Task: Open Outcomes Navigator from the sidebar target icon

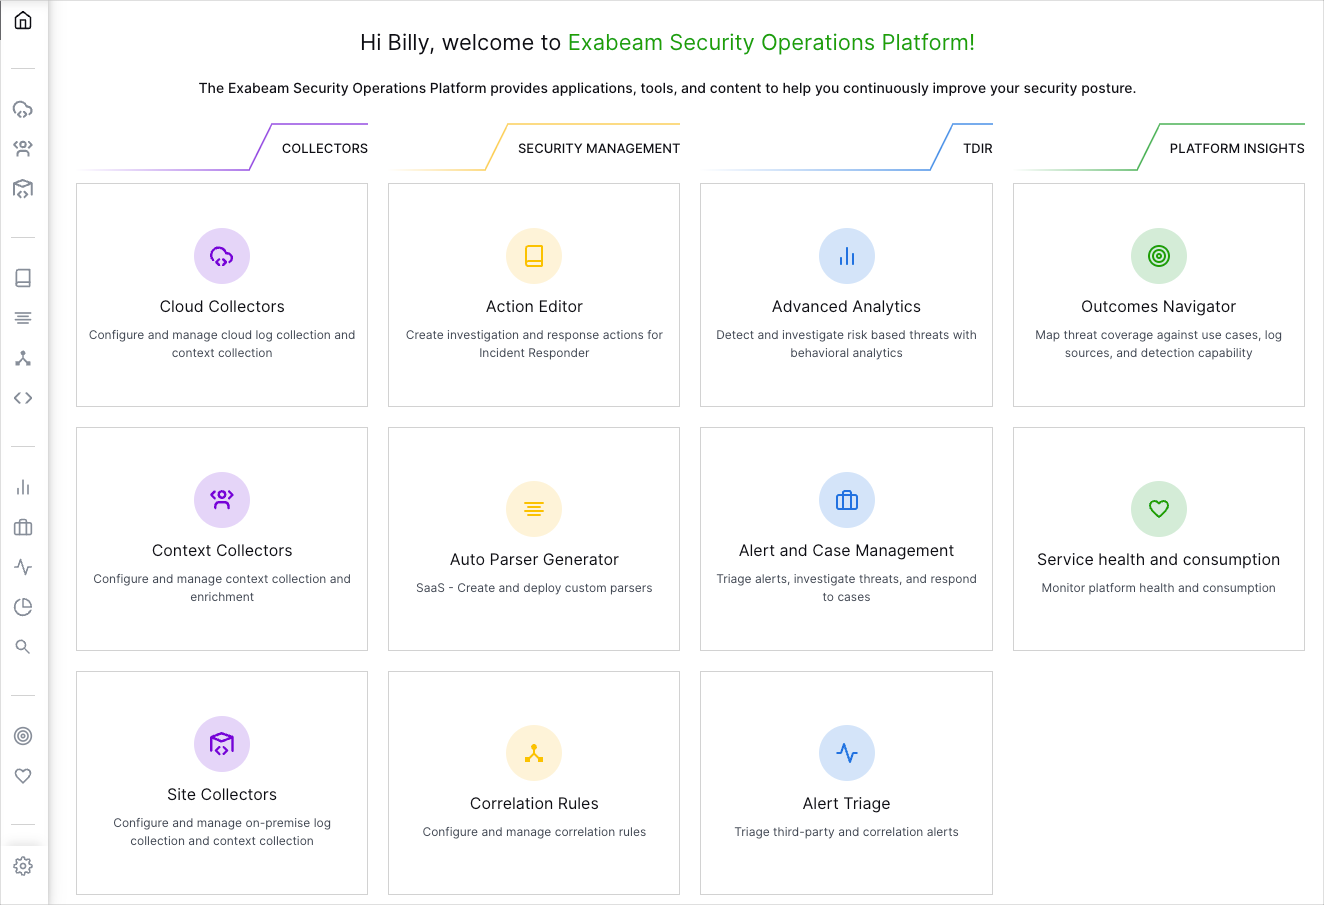Action: click(23, 736)
